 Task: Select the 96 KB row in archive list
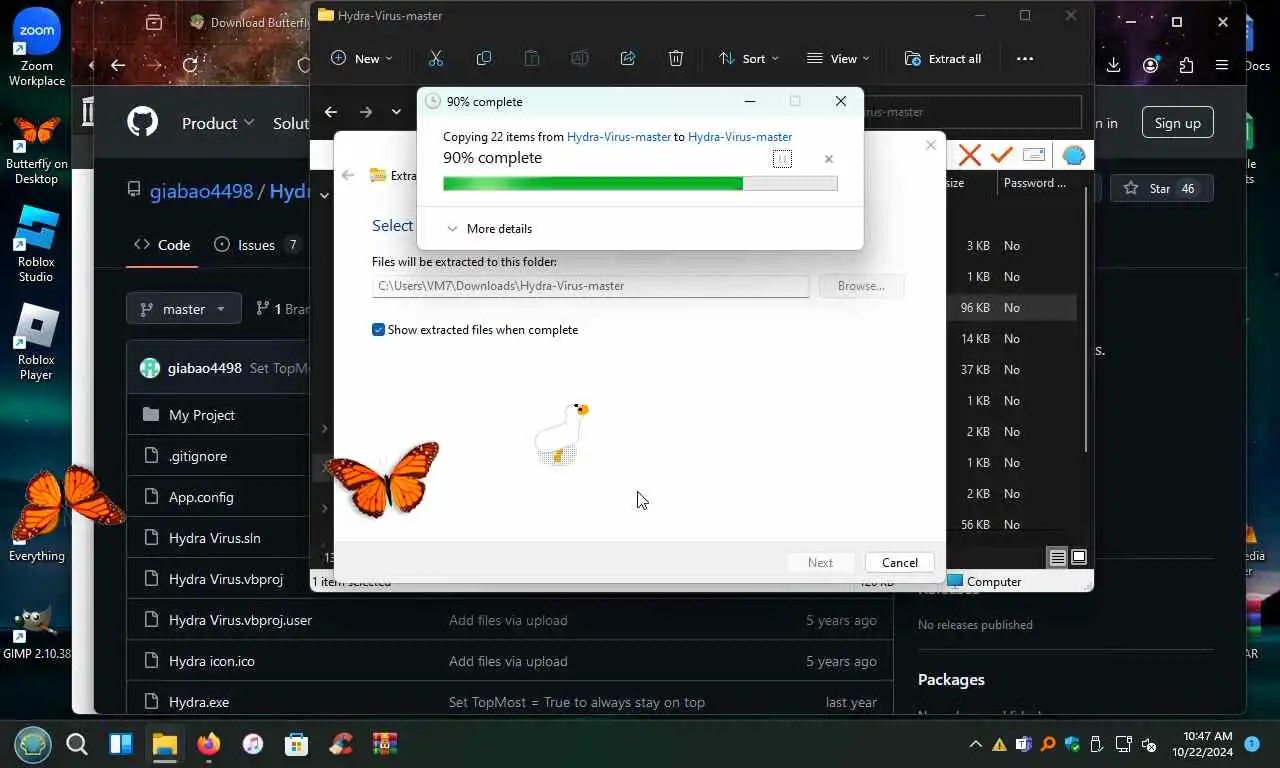[x=1012, y=308]
